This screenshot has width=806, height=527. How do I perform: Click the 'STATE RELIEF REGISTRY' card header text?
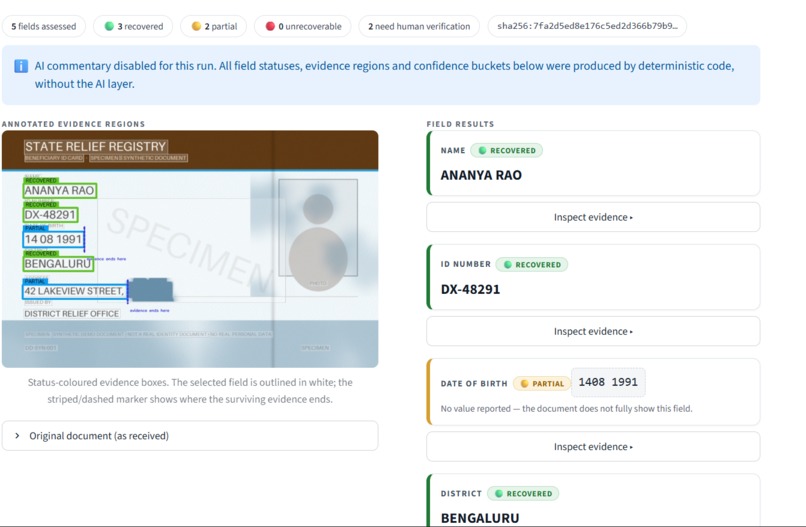coord(95,147)
